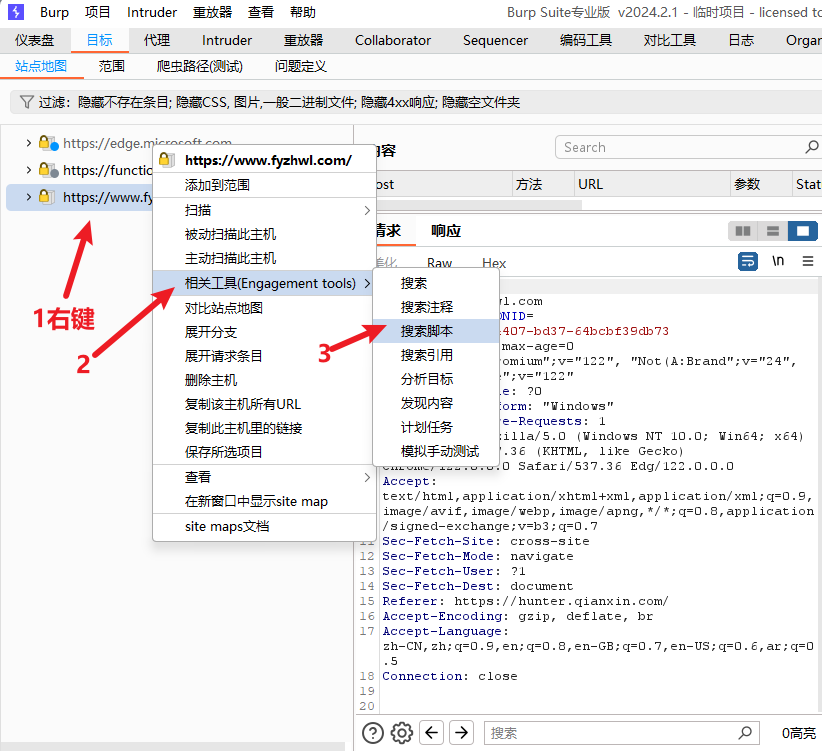This screenshot has height=751, width=822.
Task: Click the www.fy host lock icon
Action: click(47, 197)
